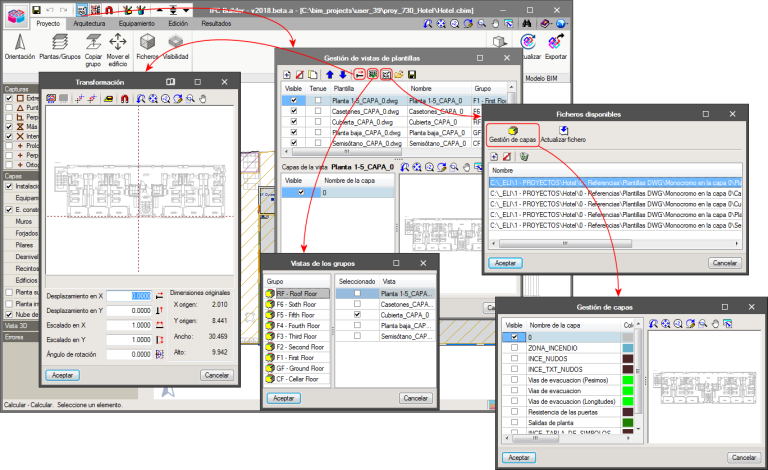
Task: Click the template views icon in the title toolbar
Action: [82, 10]
